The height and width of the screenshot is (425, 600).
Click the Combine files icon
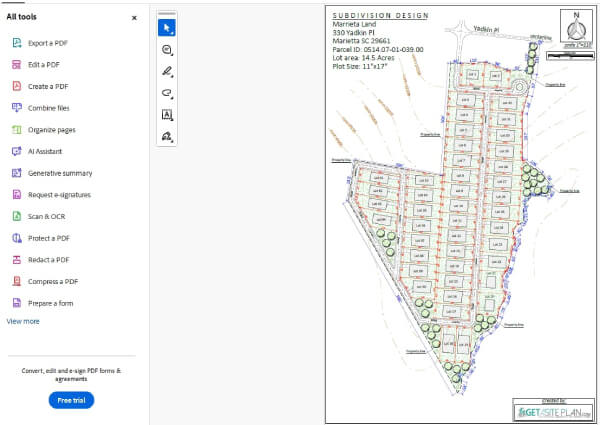[17, 108]
